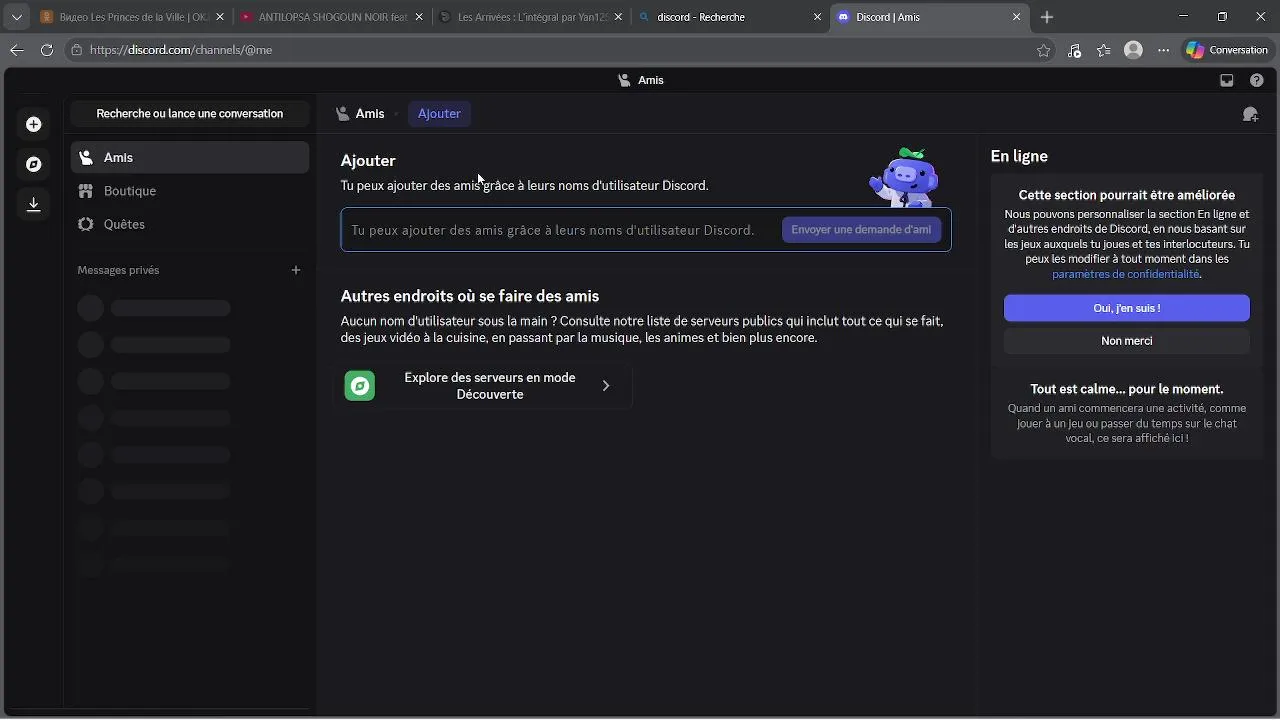Open Amis in the sidebar
This screenshot has width=1280, height=720.
point(190,158)
